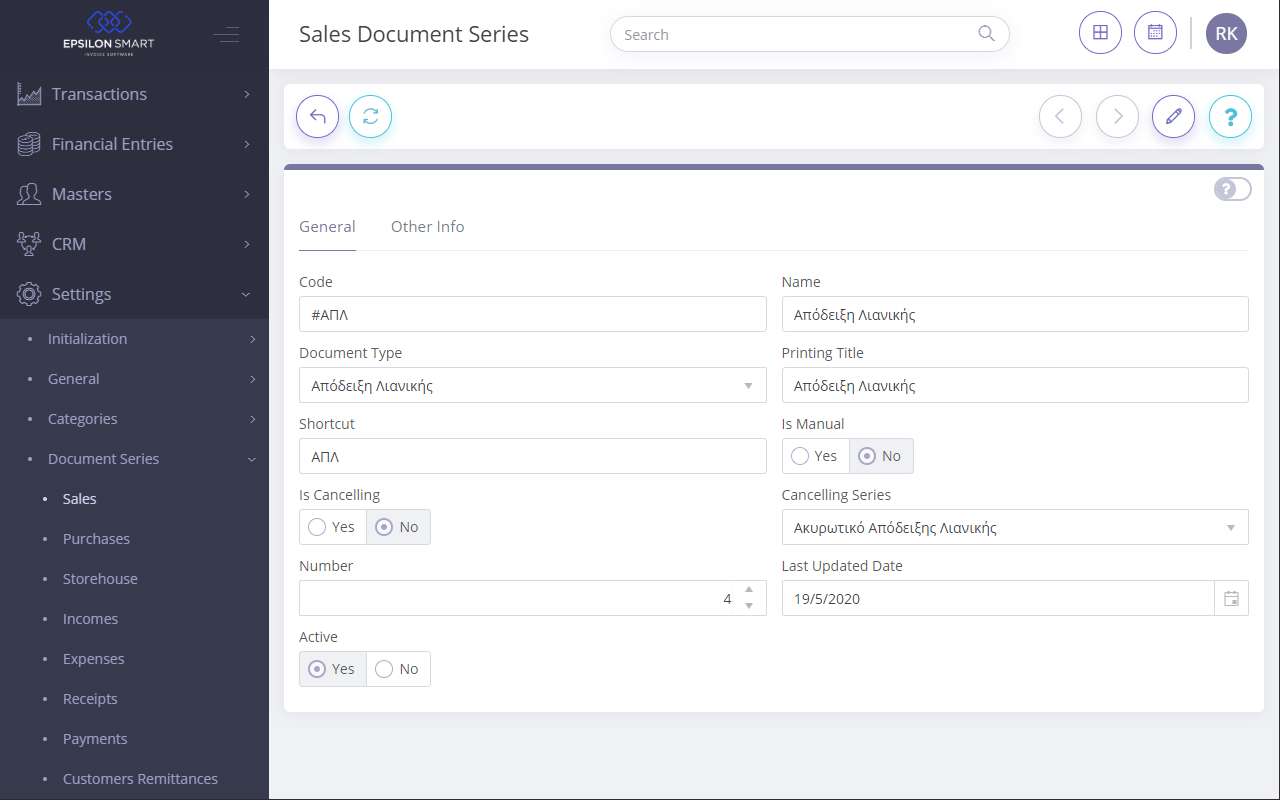This screenshot has width=1280, height=800.
Task: Click the refresh icon in the toolbar
Action: pos(370,116)
